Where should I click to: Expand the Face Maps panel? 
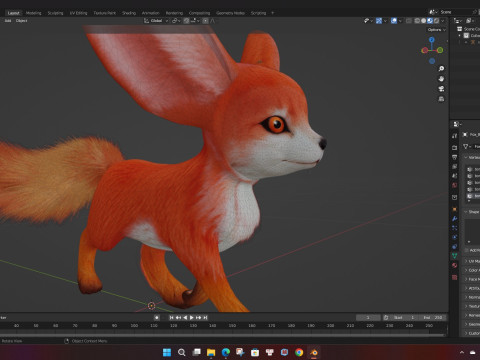click(466, 279)
